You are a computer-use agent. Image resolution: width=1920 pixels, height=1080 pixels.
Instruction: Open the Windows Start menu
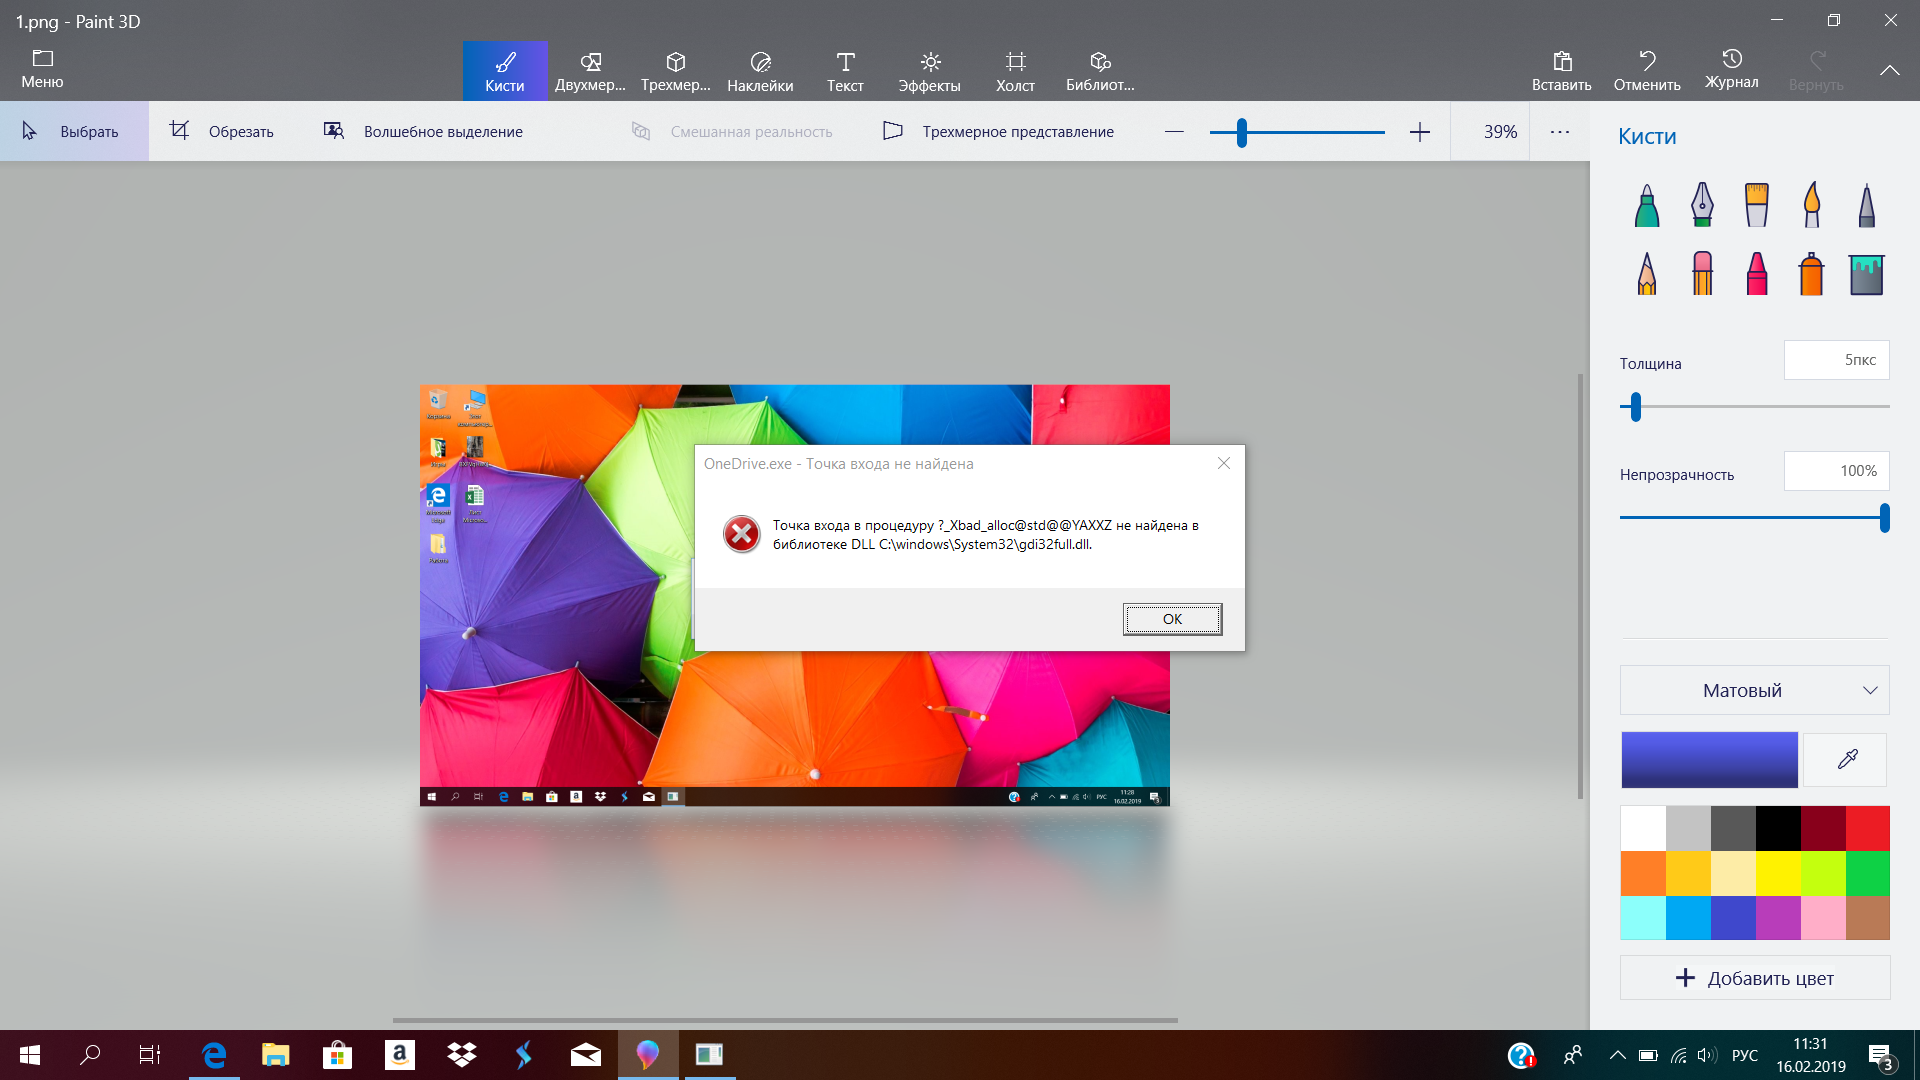click(30, 1055)
